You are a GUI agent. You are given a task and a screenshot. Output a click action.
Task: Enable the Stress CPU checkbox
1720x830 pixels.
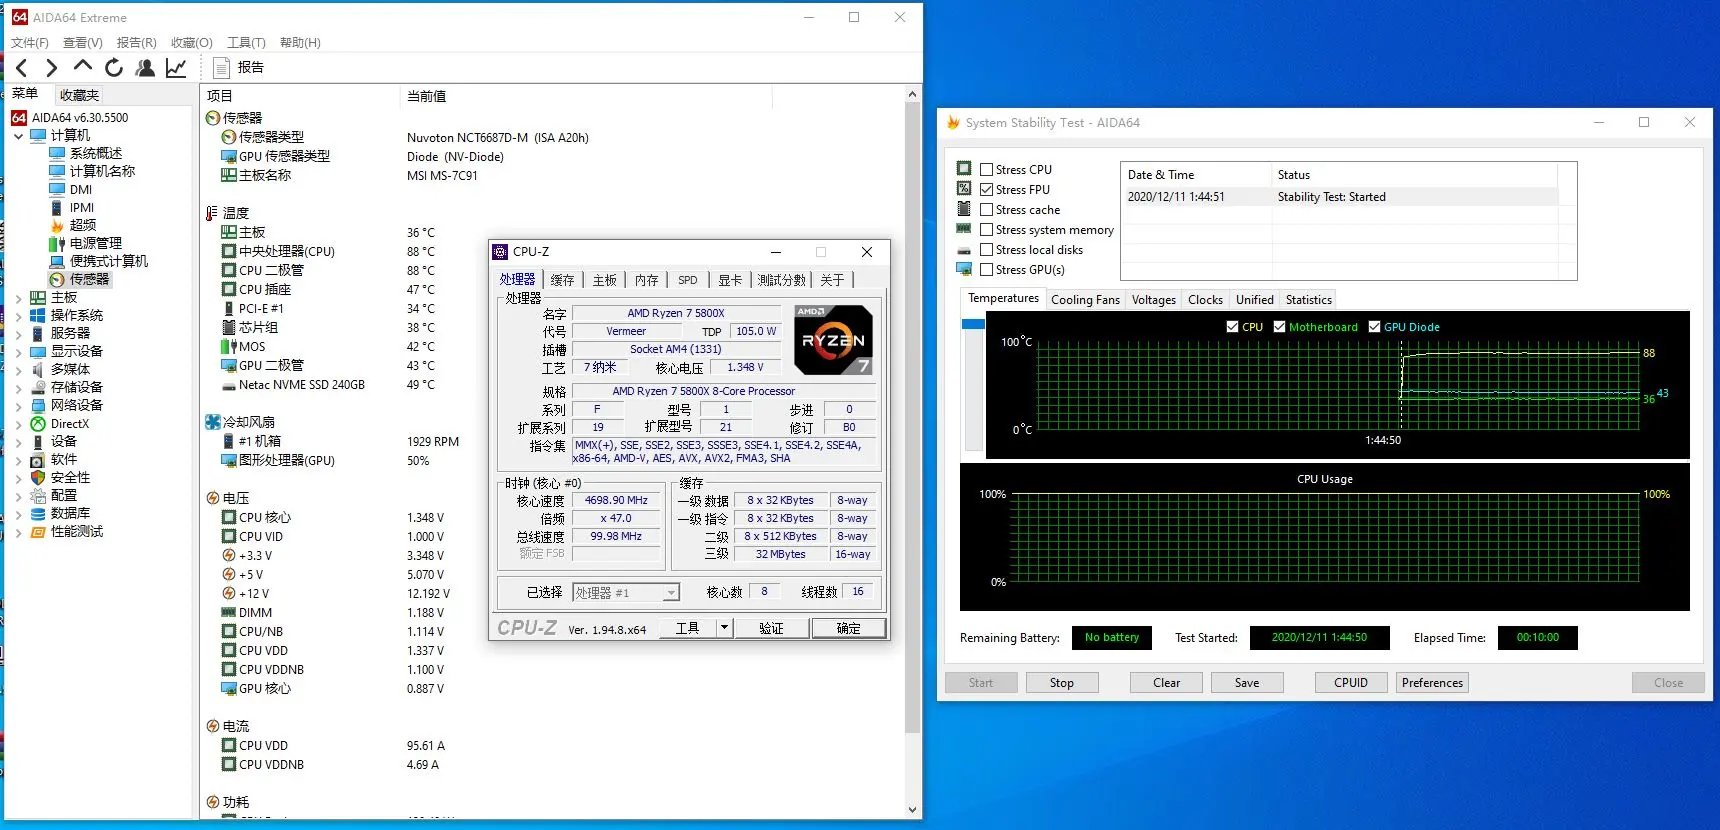coord(987,169)
